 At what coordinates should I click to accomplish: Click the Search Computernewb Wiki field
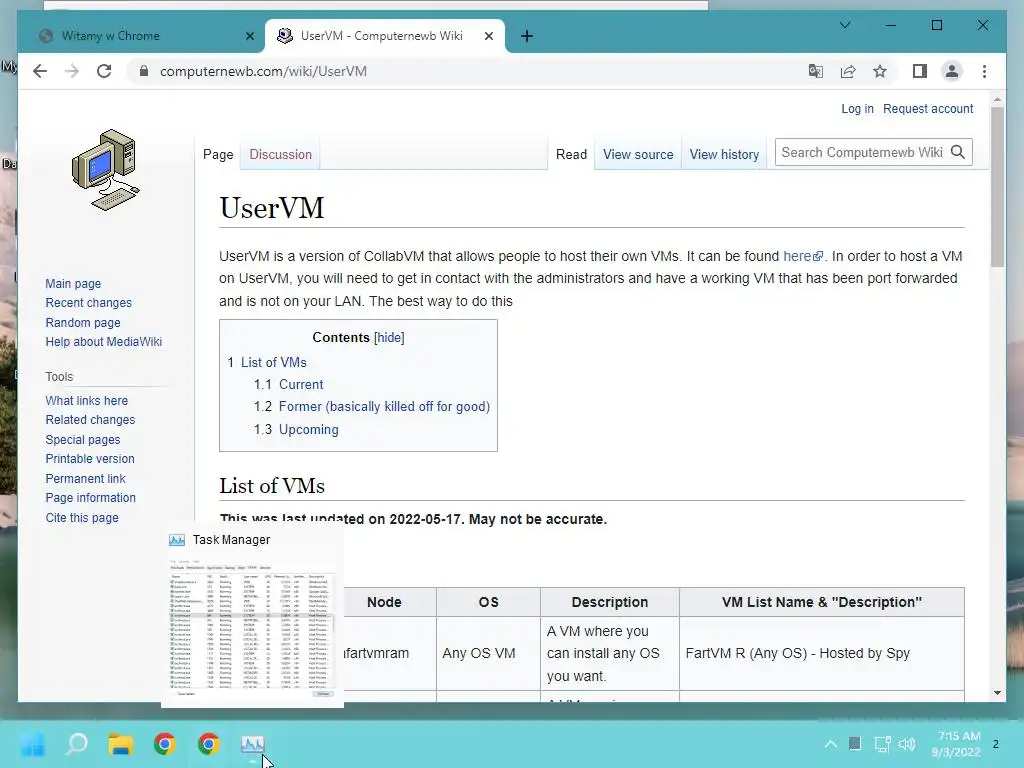pyautogui.click(x=862, y=152)
